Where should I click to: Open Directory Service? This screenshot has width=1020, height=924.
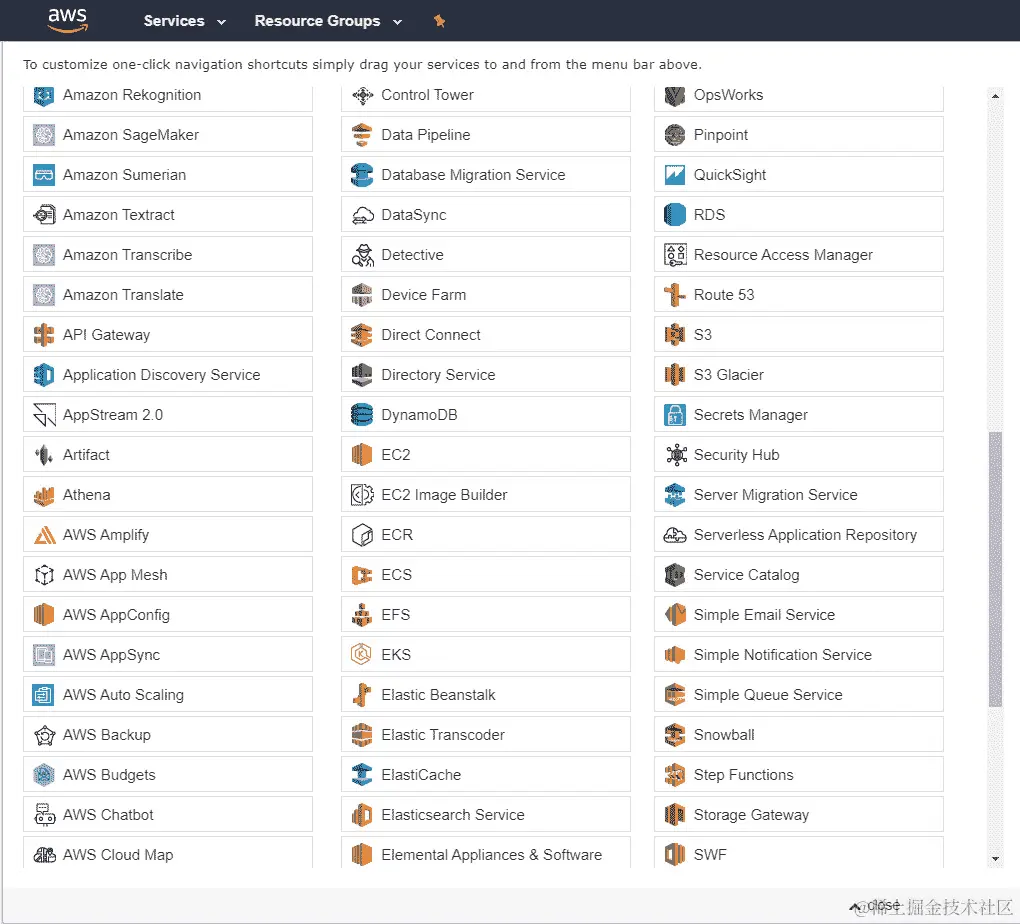pyautogui.click(x=486, y=375)
